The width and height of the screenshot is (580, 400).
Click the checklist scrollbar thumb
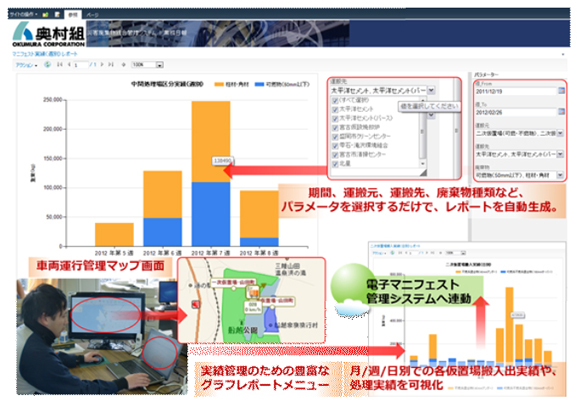(422, 131)
